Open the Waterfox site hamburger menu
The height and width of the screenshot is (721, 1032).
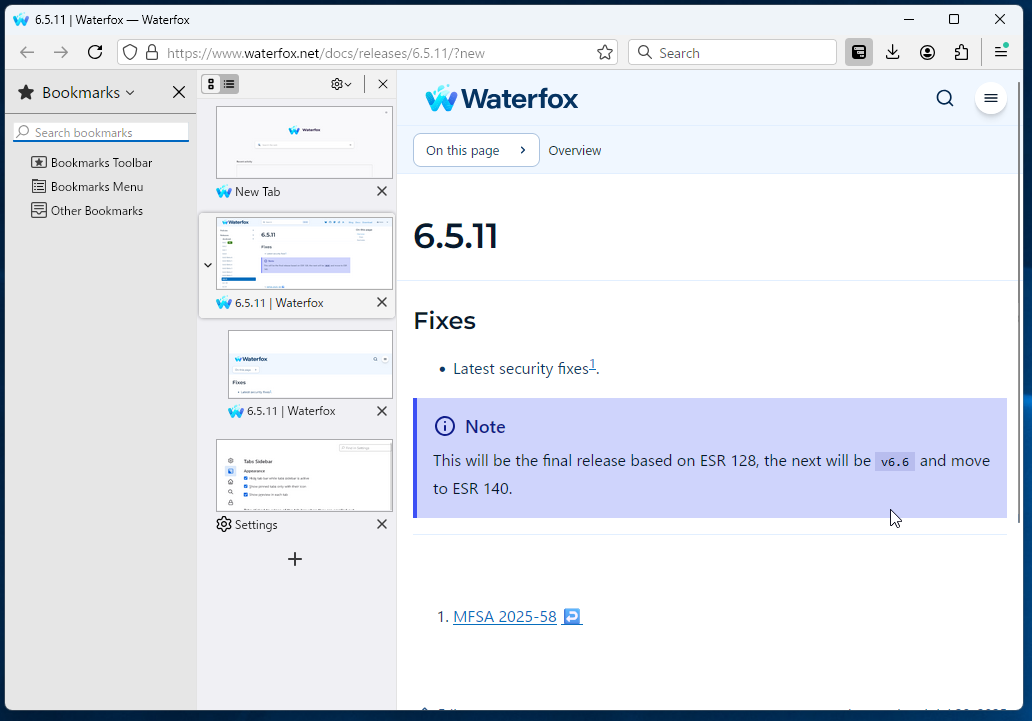click(x=990, y=98)
